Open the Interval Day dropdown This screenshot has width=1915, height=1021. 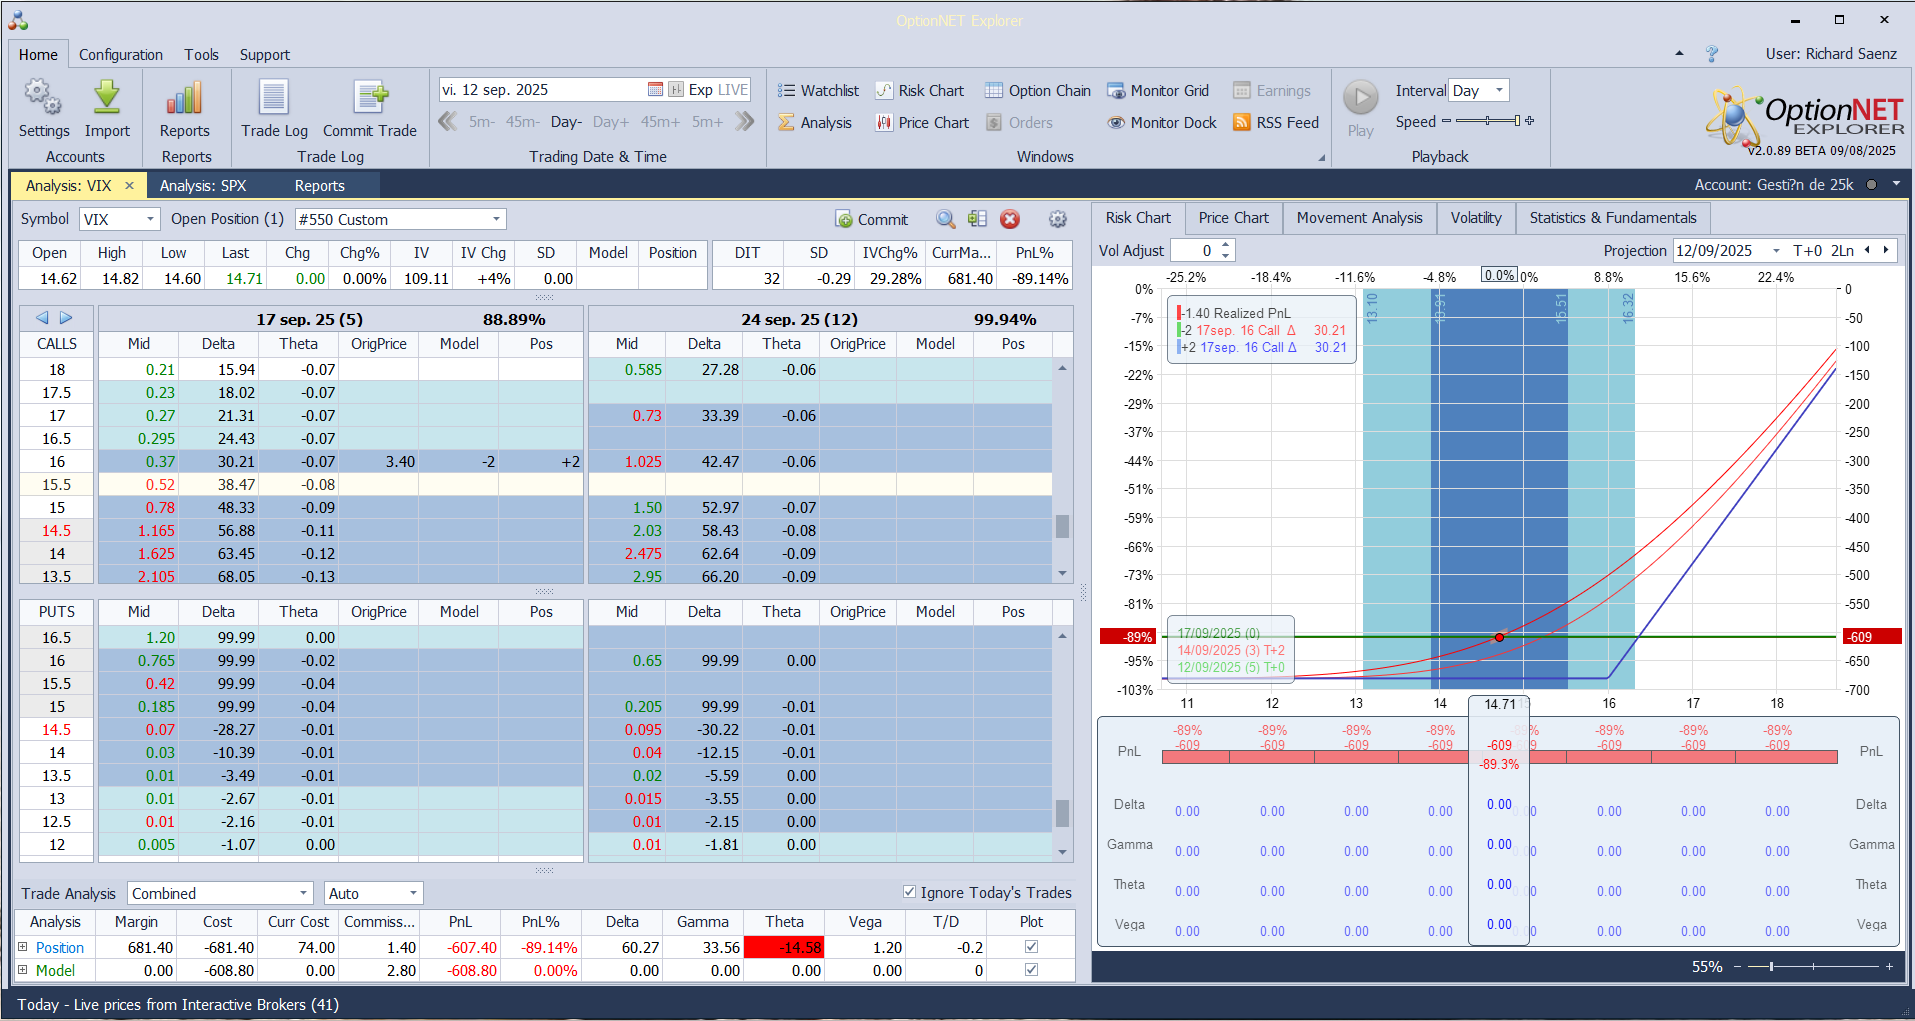coord(1499,90)
